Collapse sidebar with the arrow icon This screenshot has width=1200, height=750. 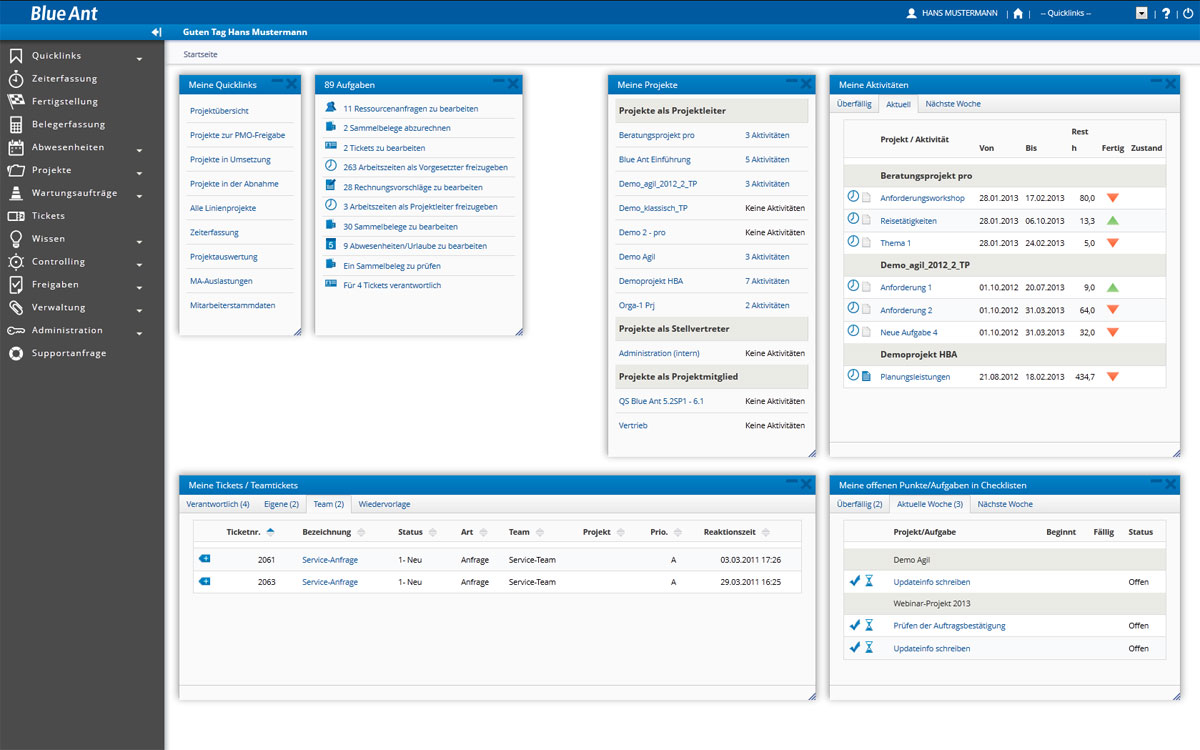click(156, 32)
